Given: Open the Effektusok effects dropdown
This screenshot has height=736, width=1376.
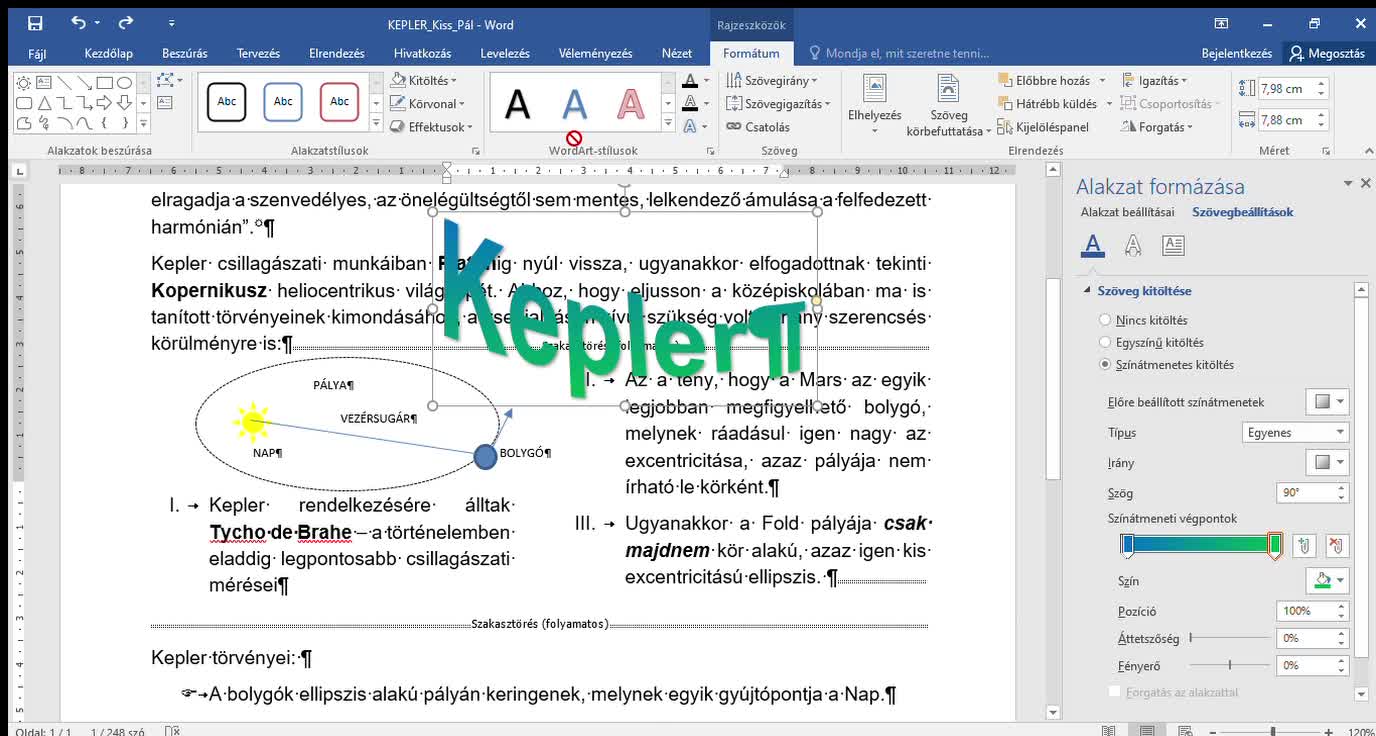Looking at the screenshot, I should tap(432, 127).
